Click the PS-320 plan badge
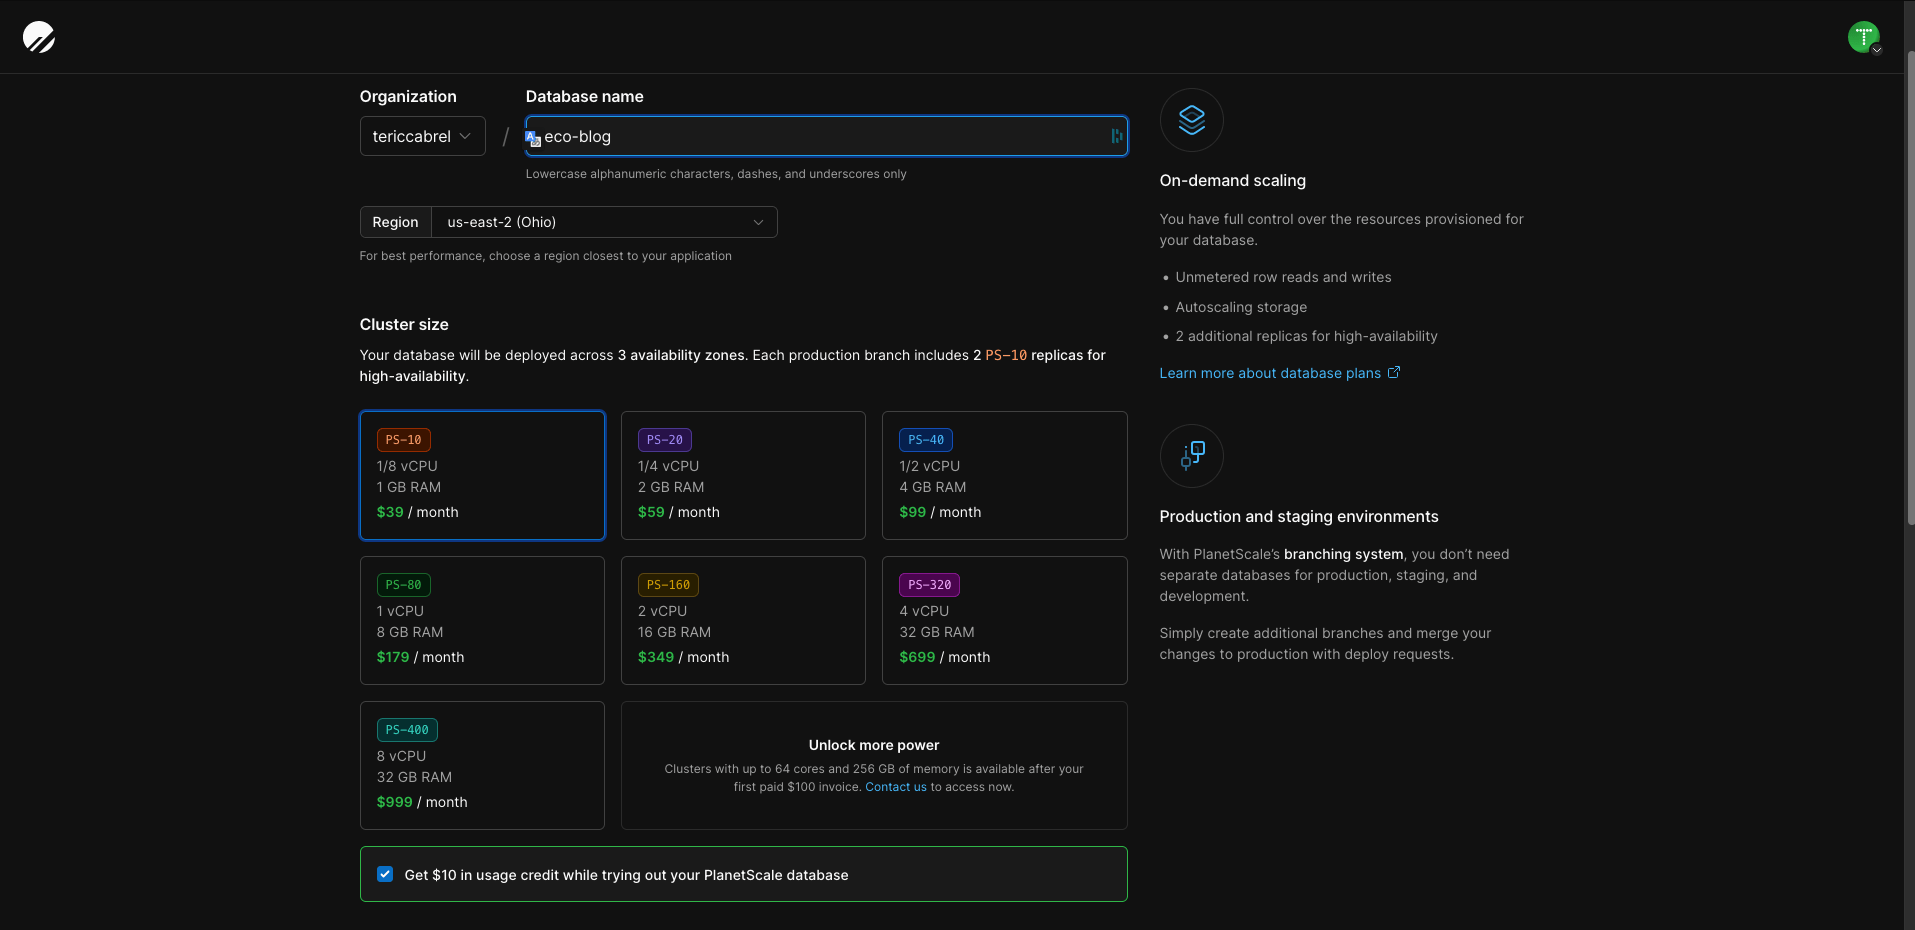 (x=928, y=585)
